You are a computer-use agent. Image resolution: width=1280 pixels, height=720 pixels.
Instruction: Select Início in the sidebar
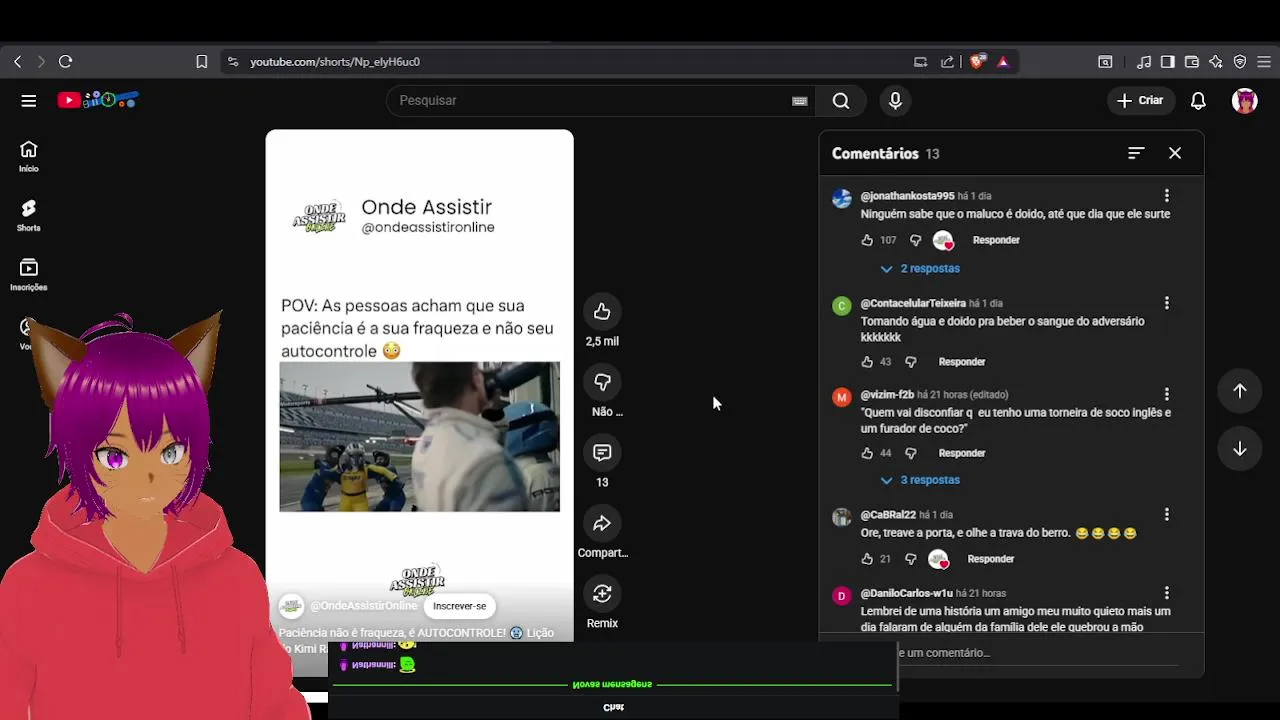tap(29, 156)
